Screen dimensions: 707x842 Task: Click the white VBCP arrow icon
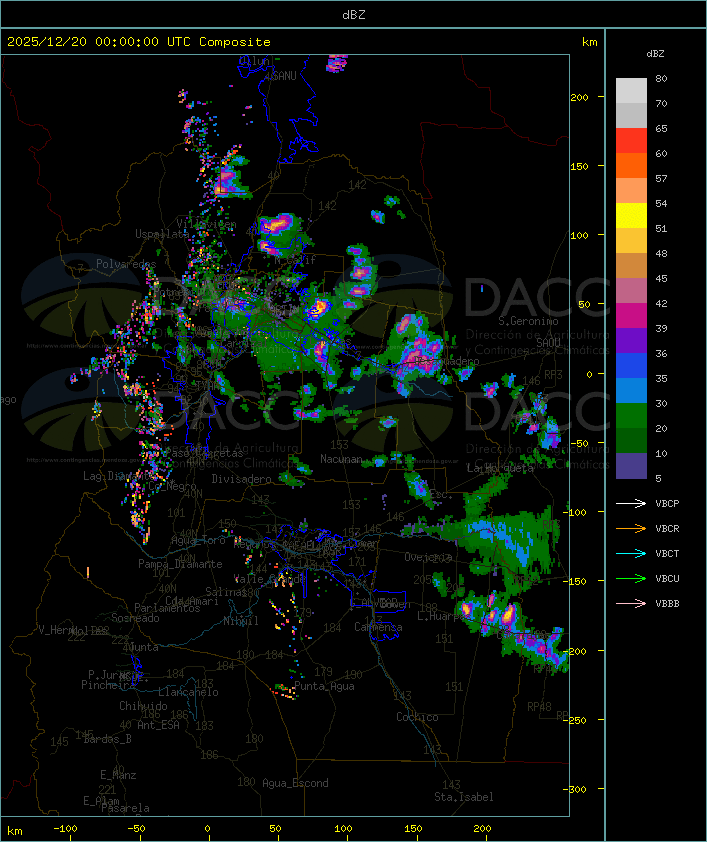point(631,504)
